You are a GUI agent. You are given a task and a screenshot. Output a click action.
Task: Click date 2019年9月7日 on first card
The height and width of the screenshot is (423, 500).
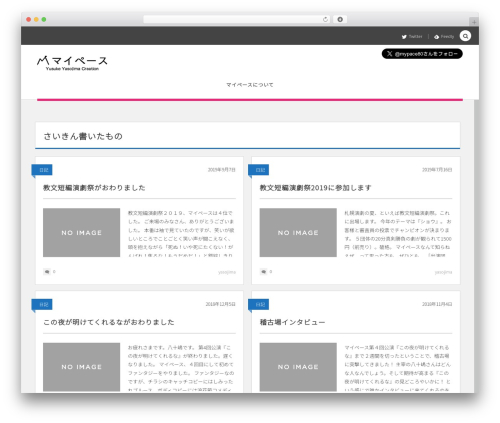coord(222,170)
